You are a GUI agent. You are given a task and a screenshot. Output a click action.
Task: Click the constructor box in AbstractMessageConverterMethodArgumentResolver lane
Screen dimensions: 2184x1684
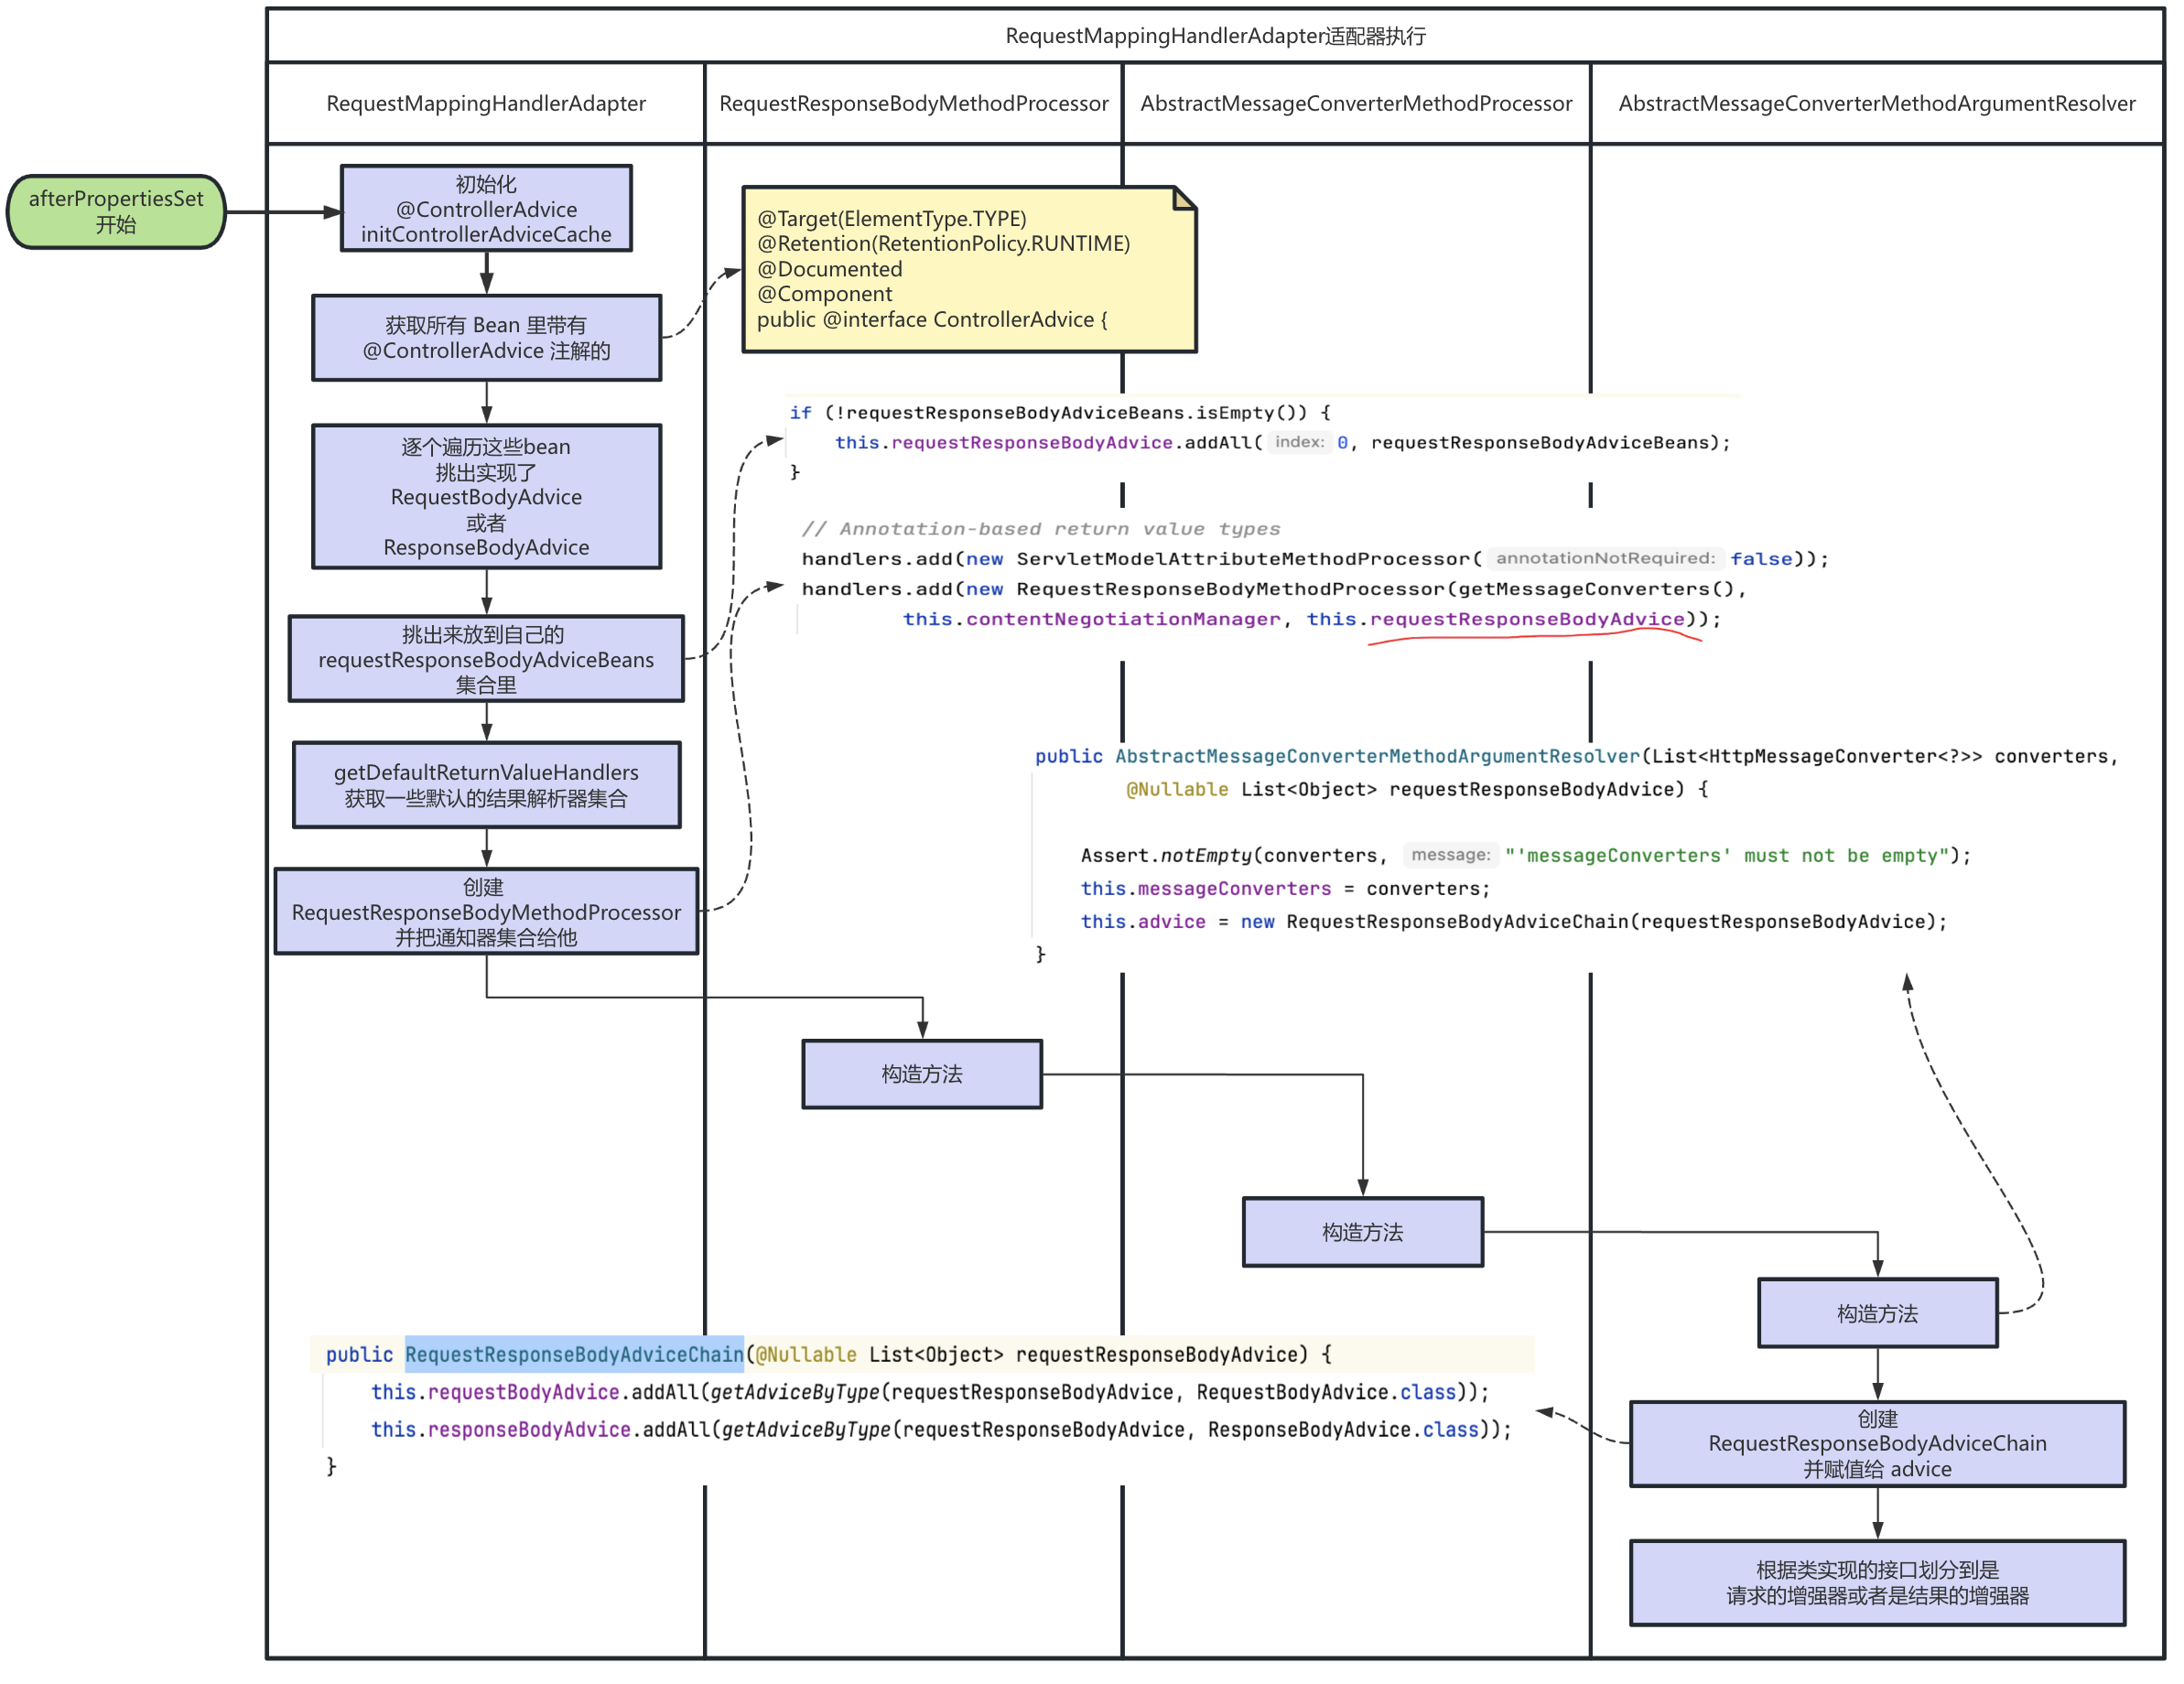(1877, 1313)
